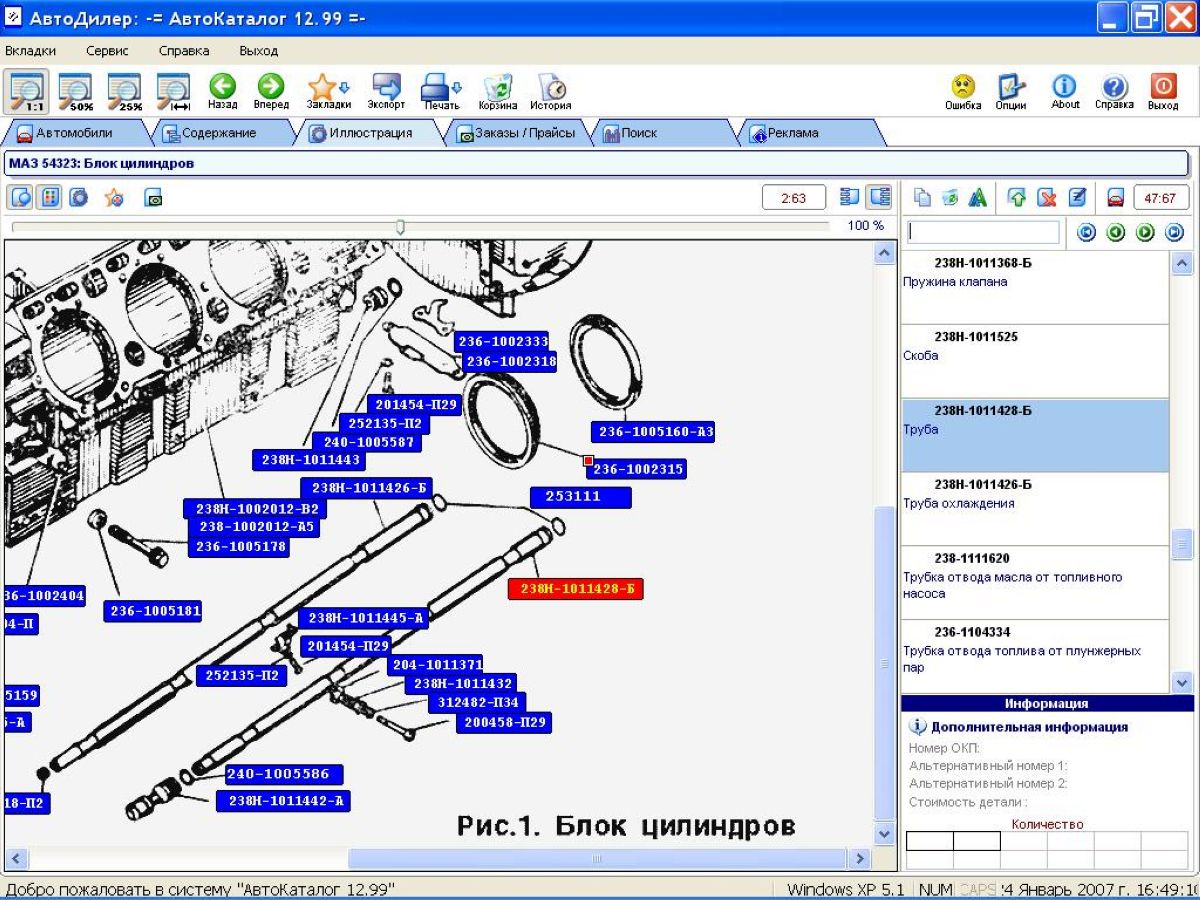Image resolution: width=1200 pixels, height=900 pixels.
Task: Go to next part in list
Action: point(1145,233)
